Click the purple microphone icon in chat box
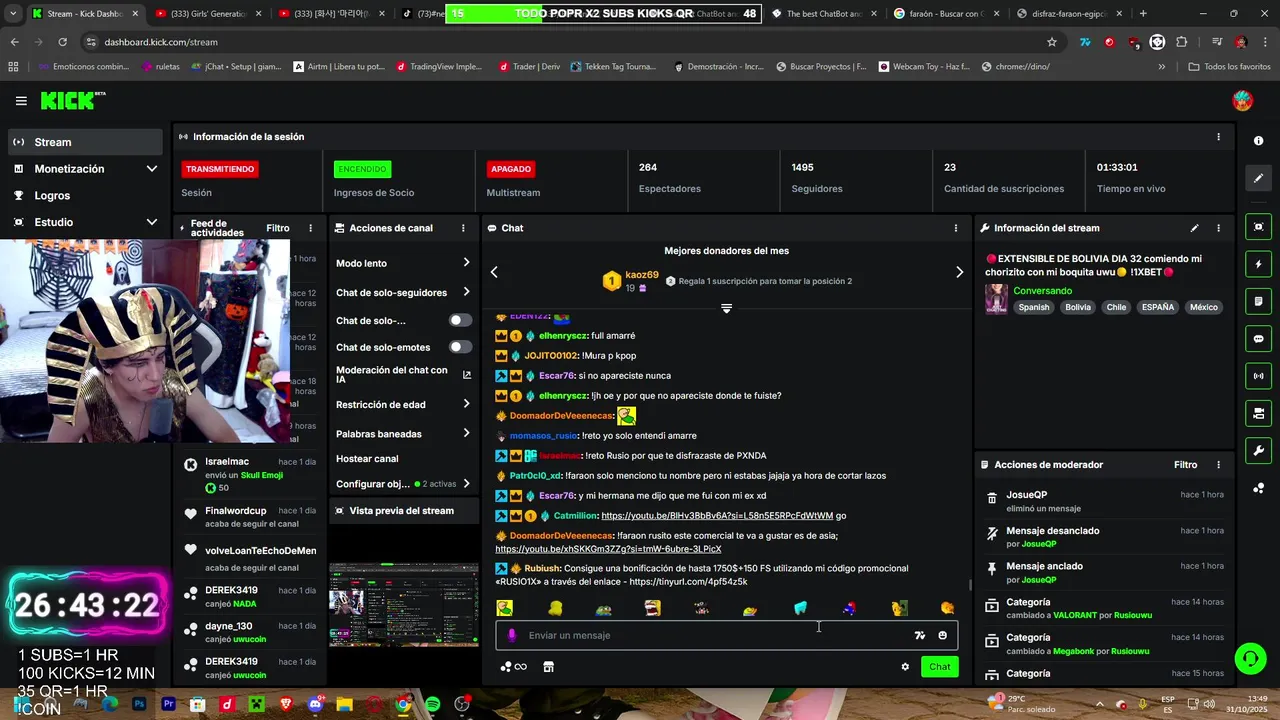Screen dimensions: 1280x720 click(512, 635)
